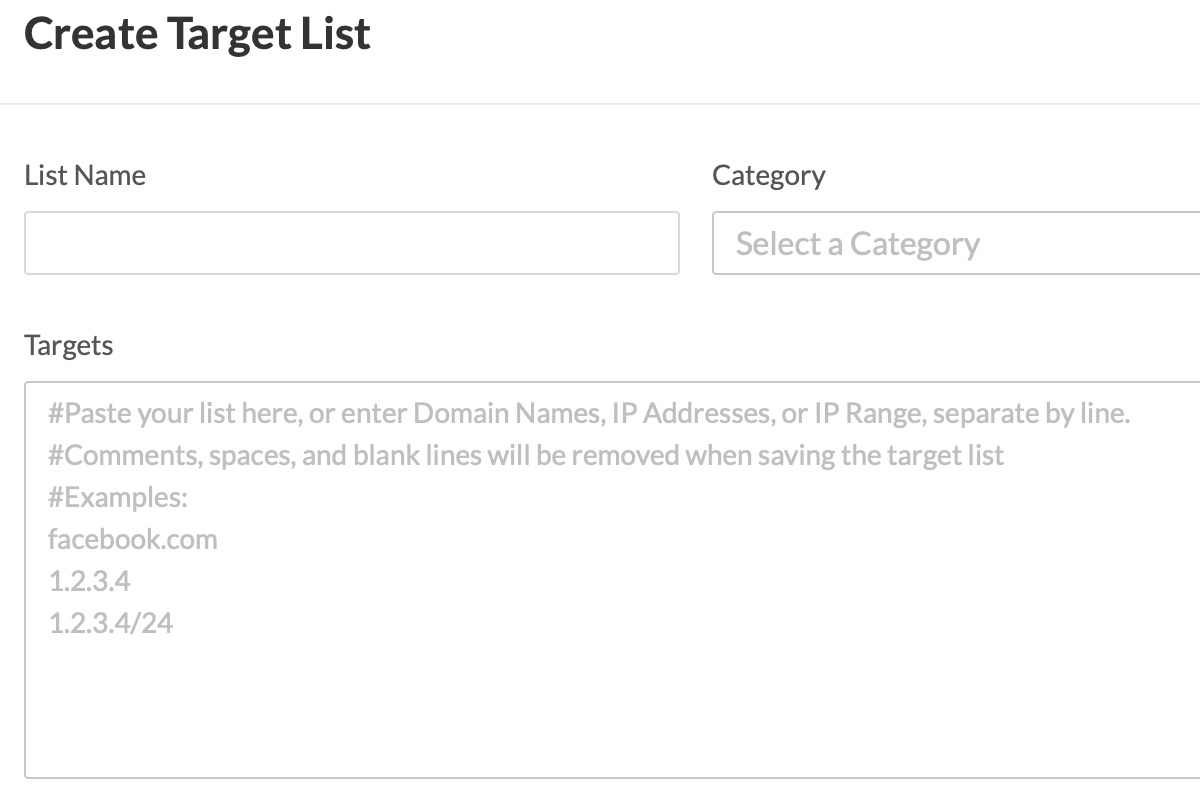Select the "Create Target List" heading
1200x812 pixels.
point(197,34)
